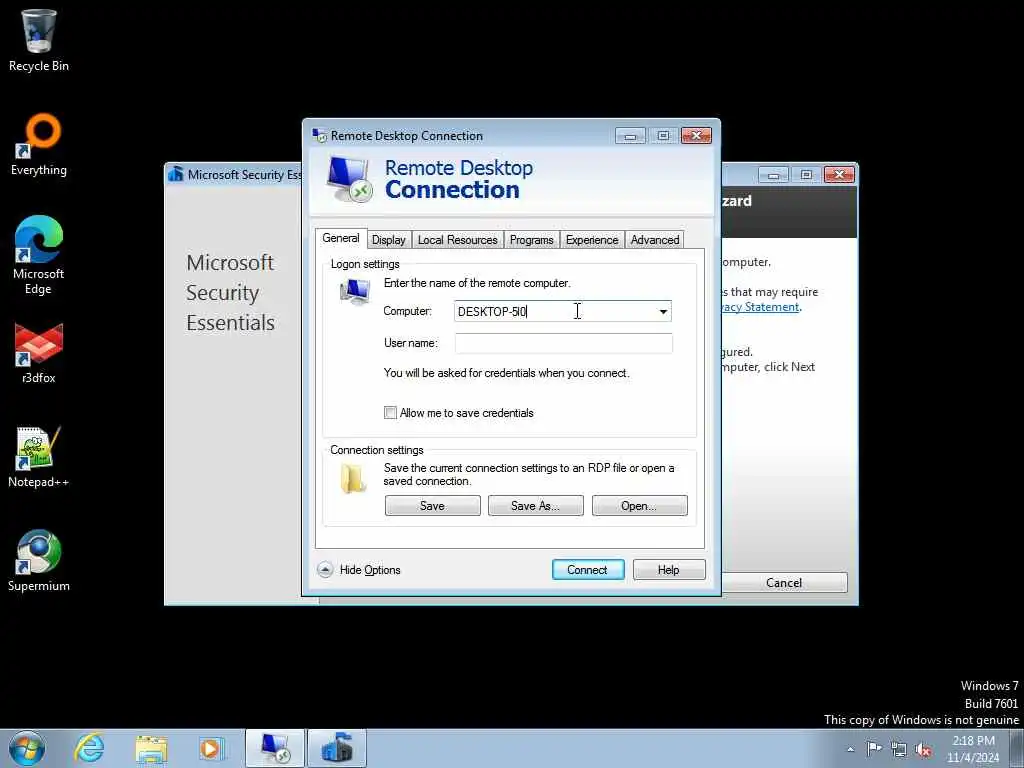The image size is (1024, 768).
Task: Open Internet Explorer from taskbar
Action: [x=89, y=748]
